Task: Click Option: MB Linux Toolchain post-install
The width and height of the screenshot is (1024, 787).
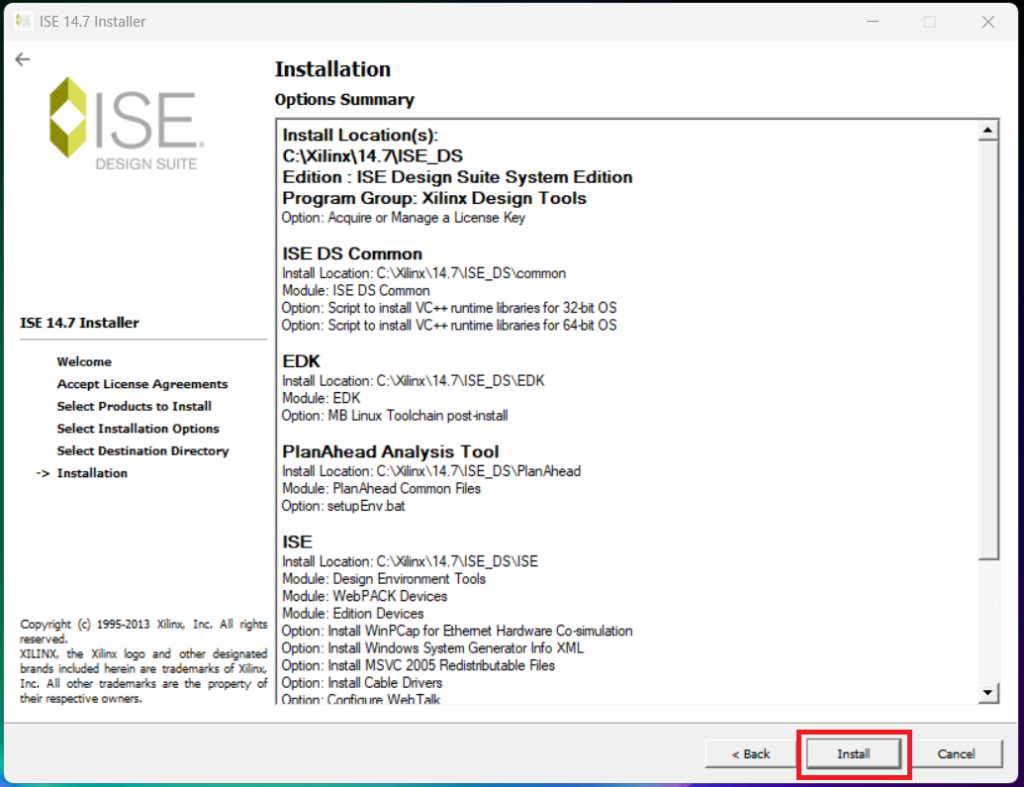Action: (394, 415)
